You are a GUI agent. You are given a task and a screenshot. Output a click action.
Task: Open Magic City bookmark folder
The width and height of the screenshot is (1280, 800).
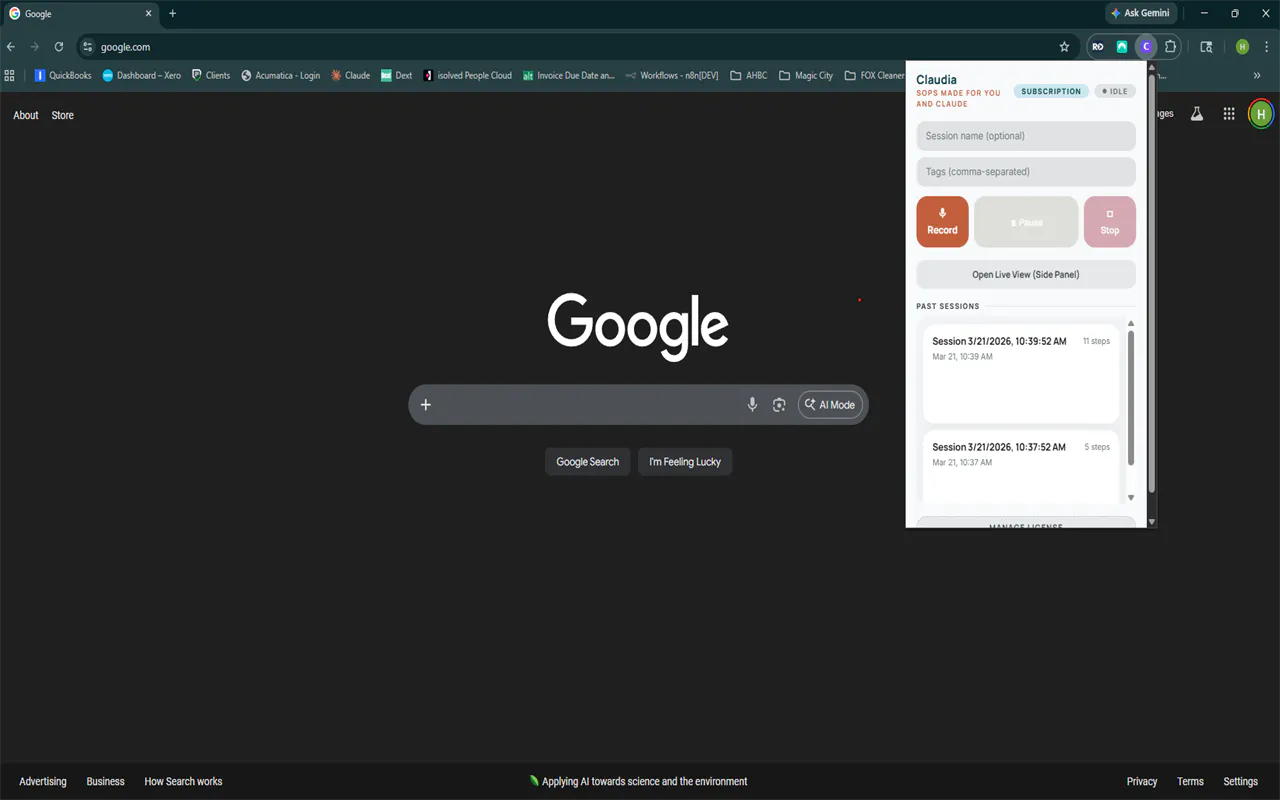point(806,75)
